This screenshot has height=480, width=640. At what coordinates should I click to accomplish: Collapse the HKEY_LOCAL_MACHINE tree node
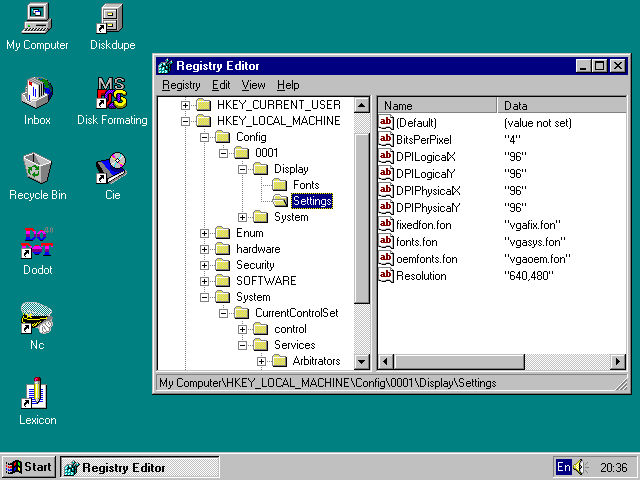(186, 121)
